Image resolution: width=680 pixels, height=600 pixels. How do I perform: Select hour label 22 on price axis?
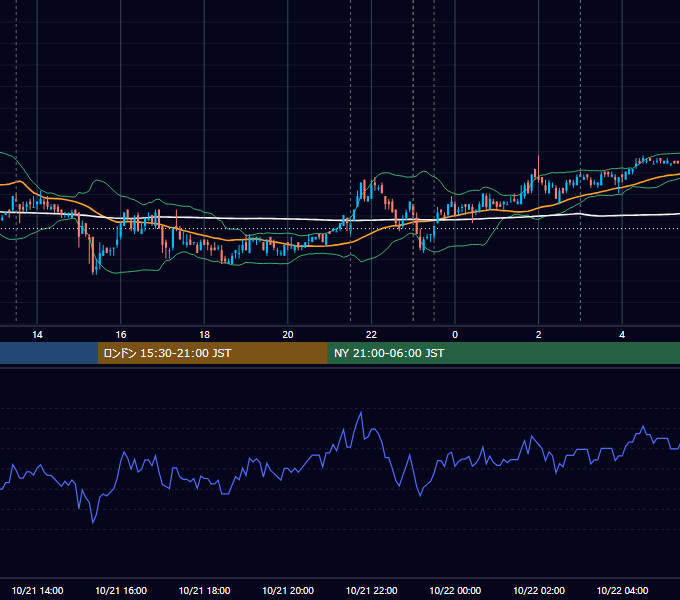tap(371, 335)
